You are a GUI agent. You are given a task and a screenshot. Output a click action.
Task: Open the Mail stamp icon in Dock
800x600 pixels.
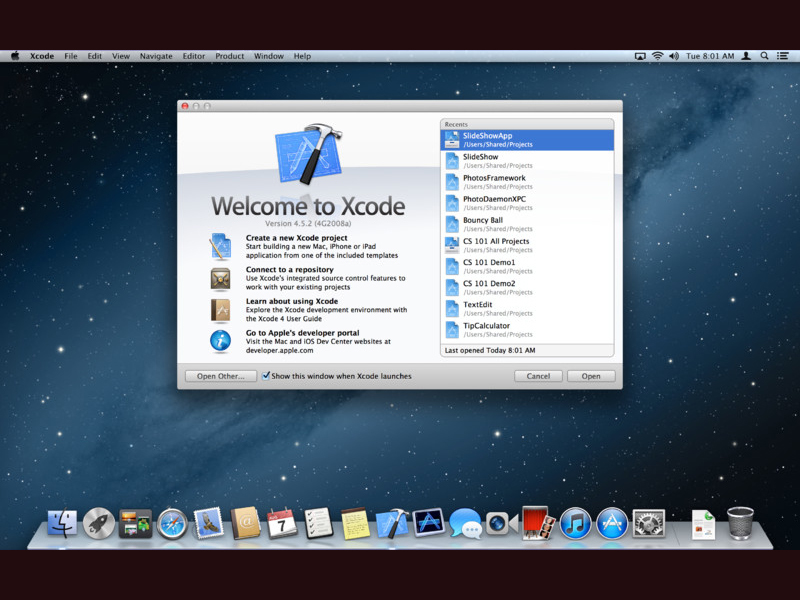point(209,523)
